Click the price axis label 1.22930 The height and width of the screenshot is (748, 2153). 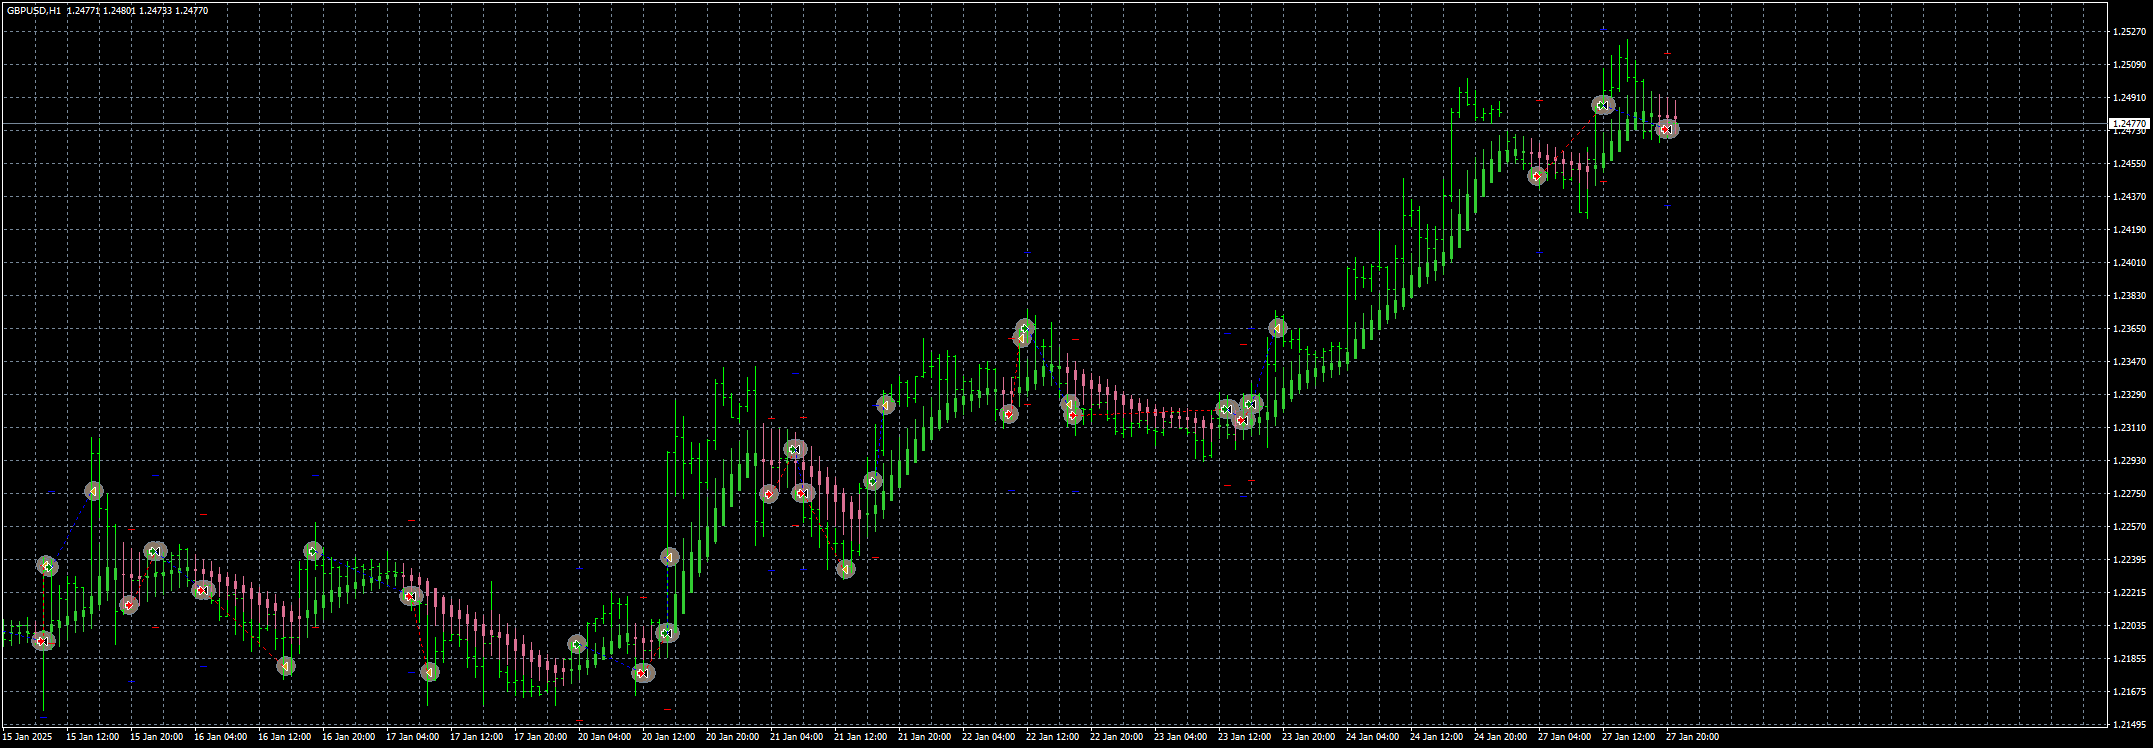2129,461
